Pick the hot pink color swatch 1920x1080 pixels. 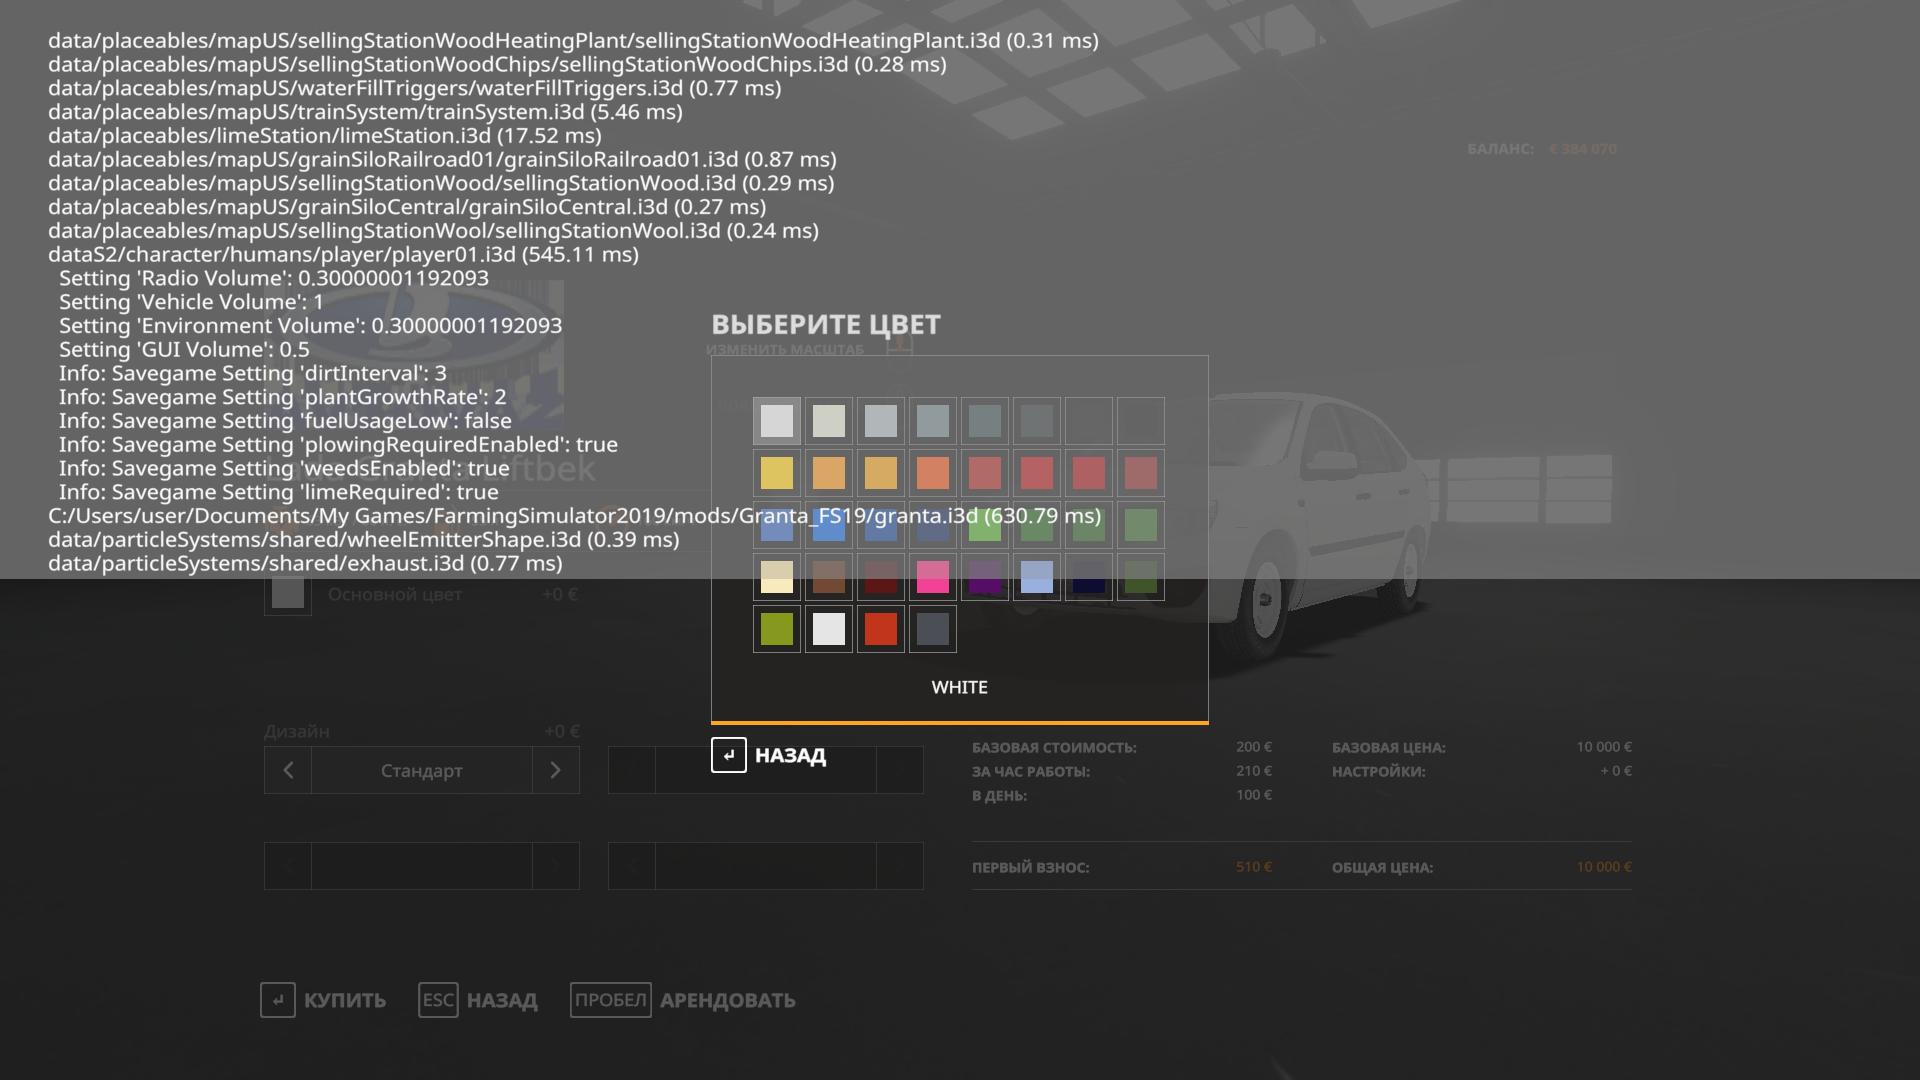[x=933, y=577]
